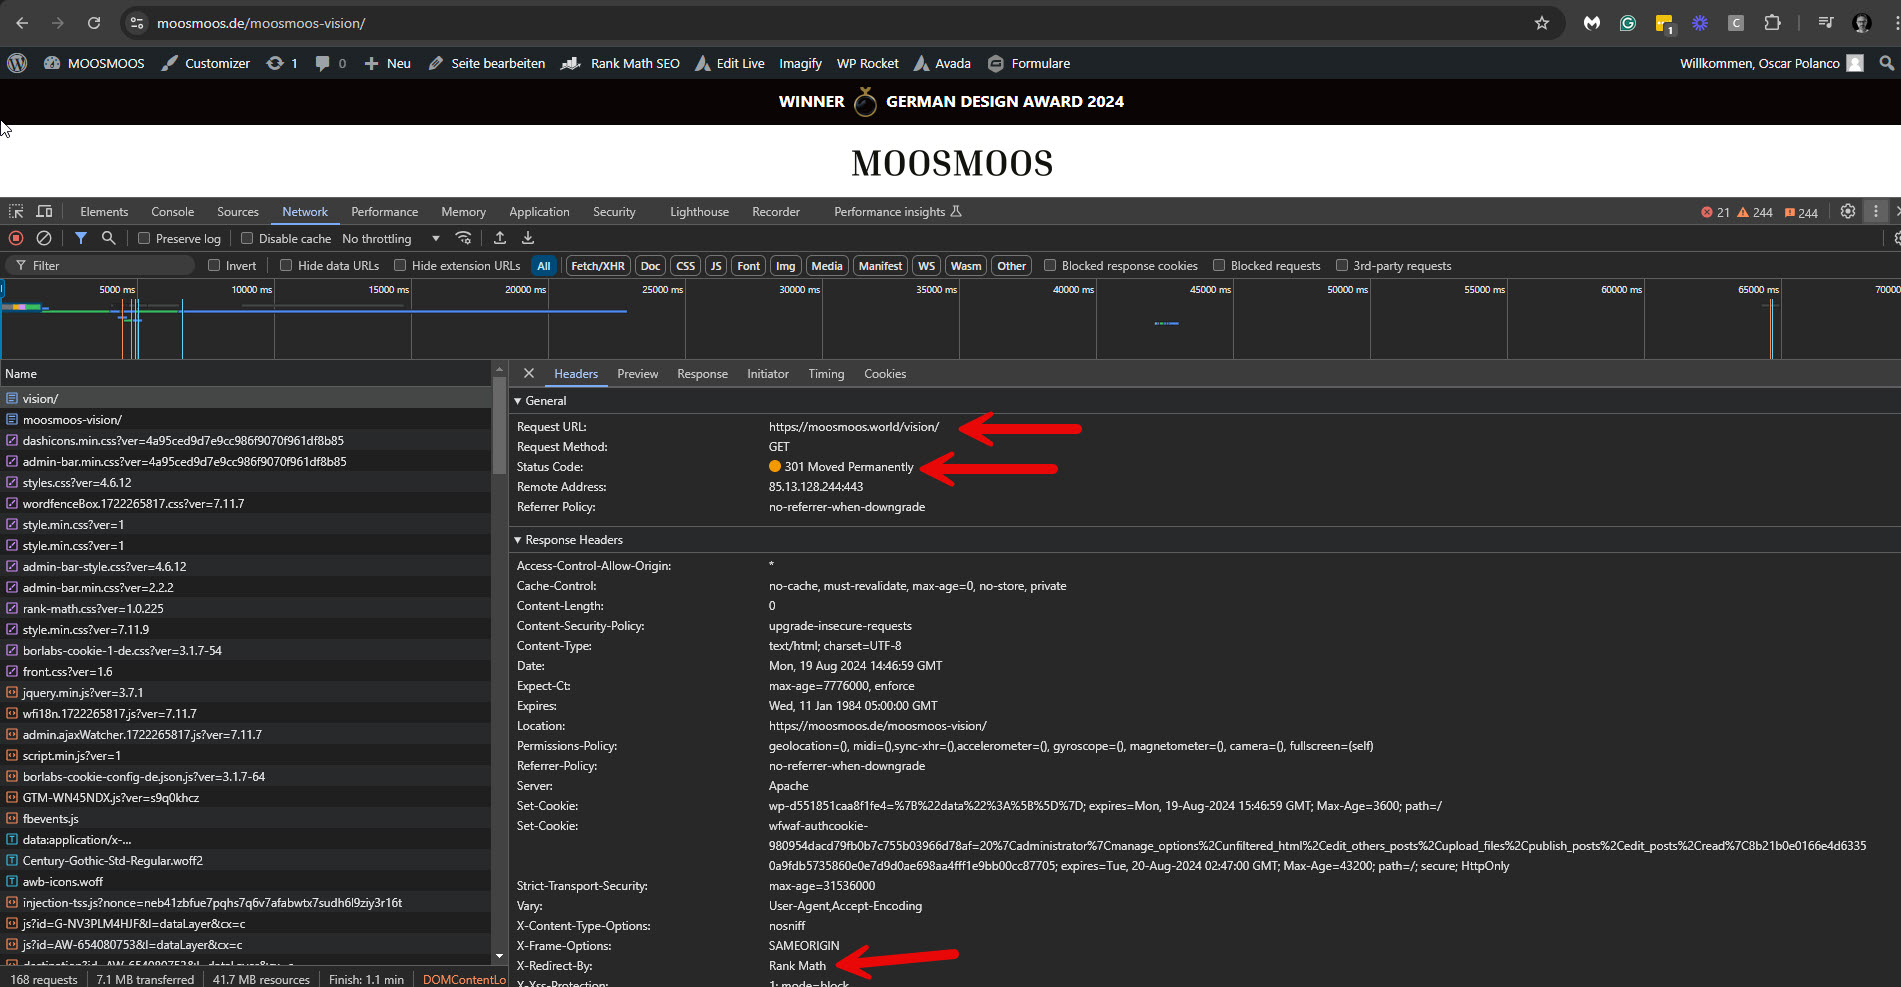The width and height of the screenshot is (1901, 987).
Task: Toggle device toolbar icon in DevTools
Action: coord(44,212)
